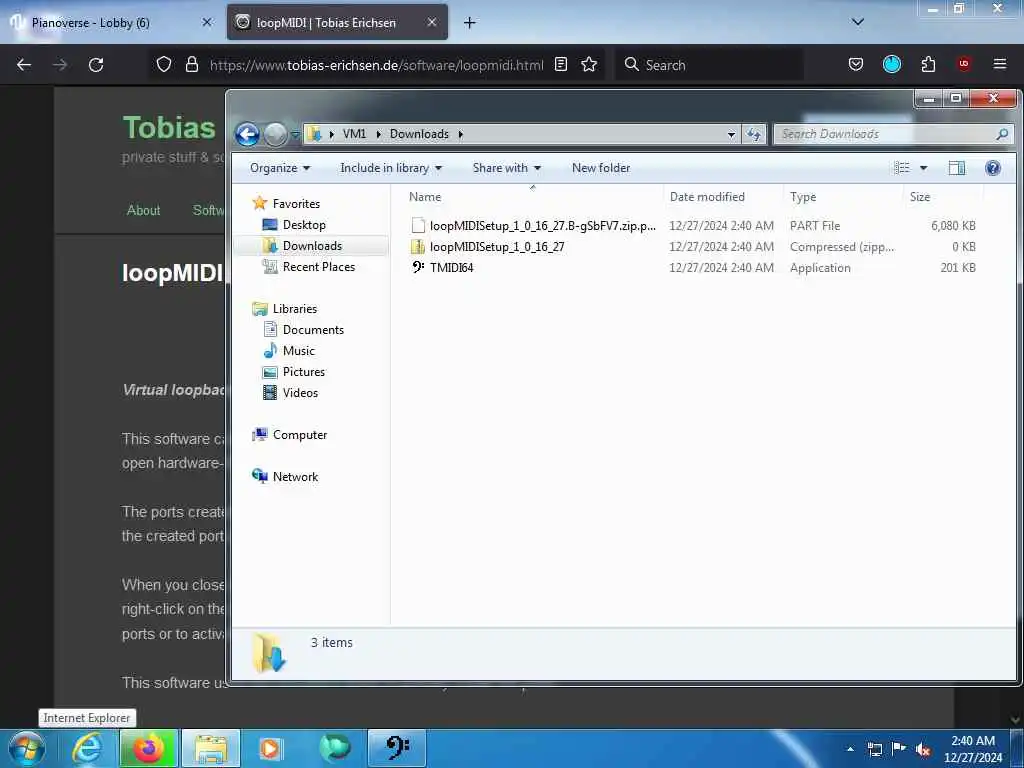Open Documents library
The image size is (1024, 768).
[x=313, y=330]
